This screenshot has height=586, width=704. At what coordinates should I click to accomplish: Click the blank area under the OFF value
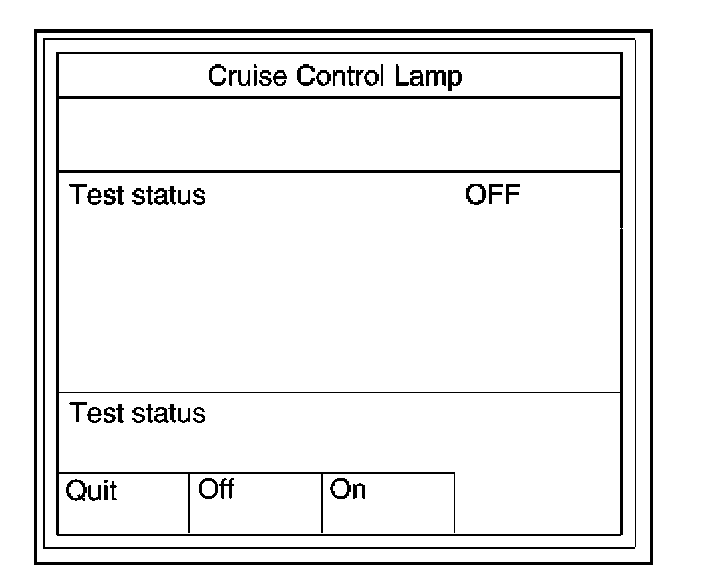pyautogui.click(x=492, y=290)
